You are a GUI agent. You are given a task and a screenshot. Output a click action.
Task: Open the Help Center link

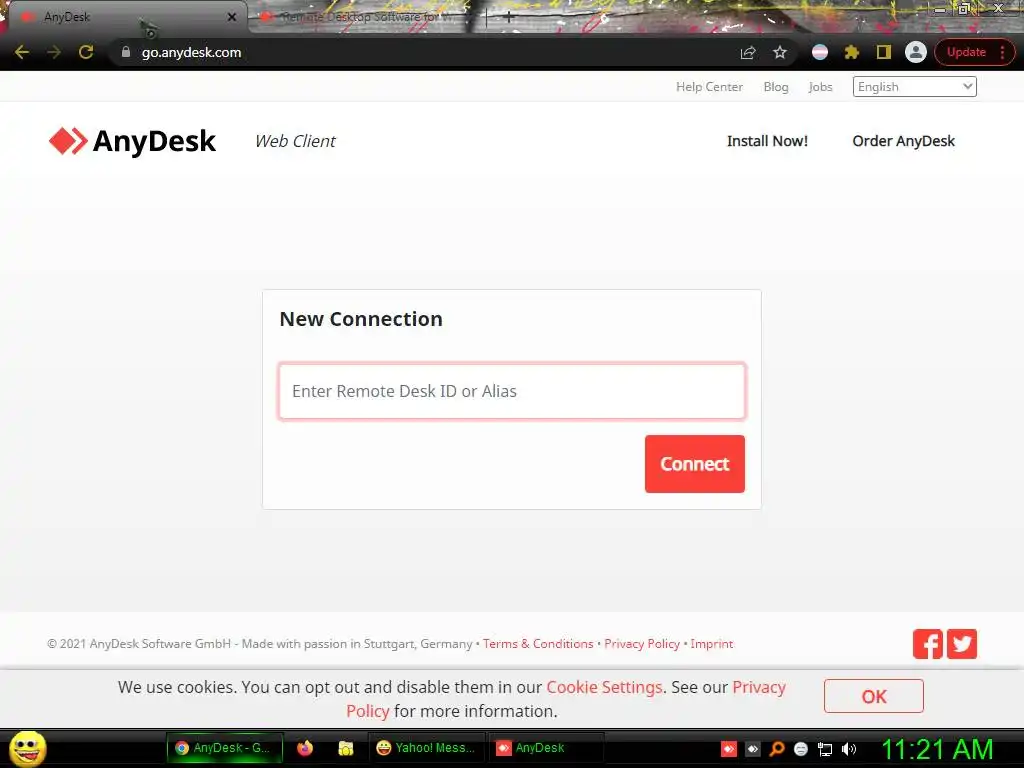pos(709,87)
